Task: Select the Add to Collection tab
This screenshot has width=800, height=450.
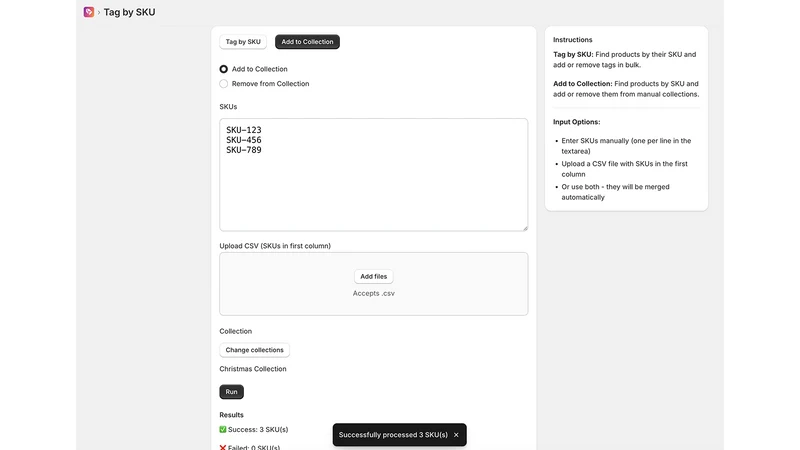Action: 307,42
